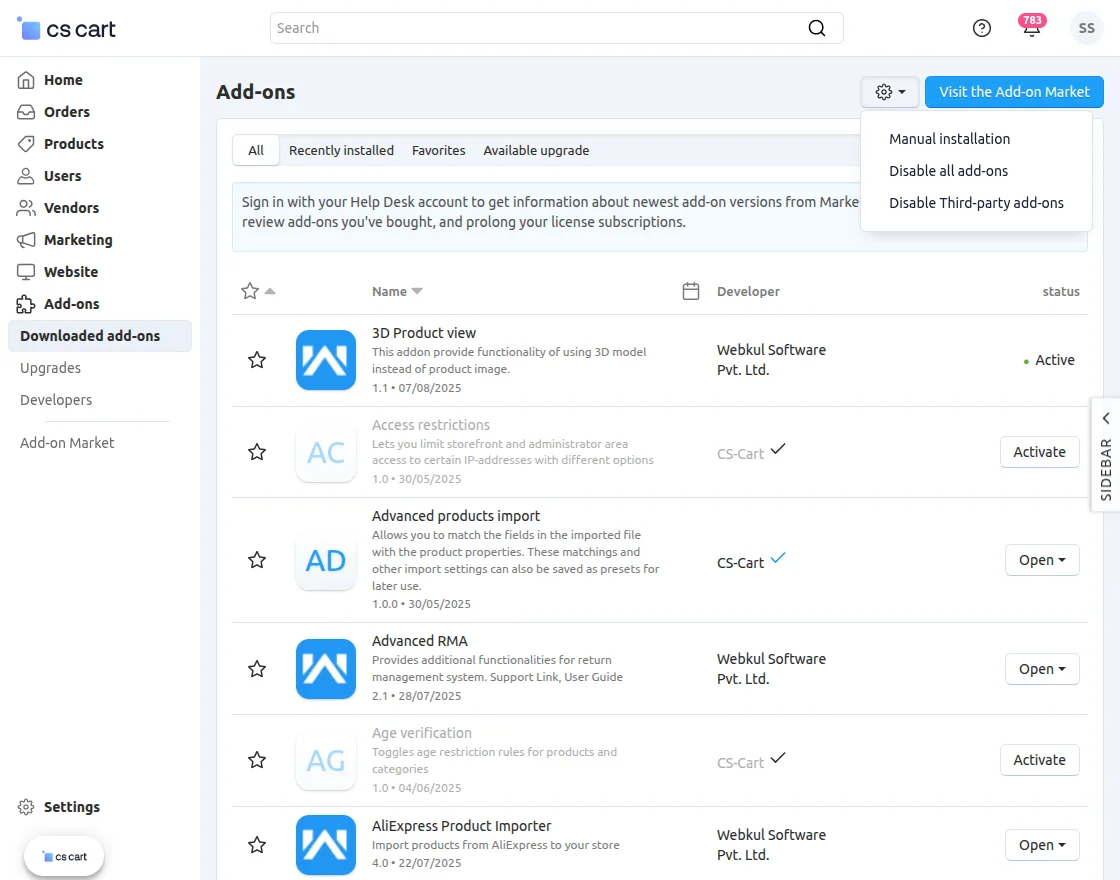The height and width of the screenshot is (880, 1120).
Task: Click the notifications bell showing 783
Action: coord(1032,28)
